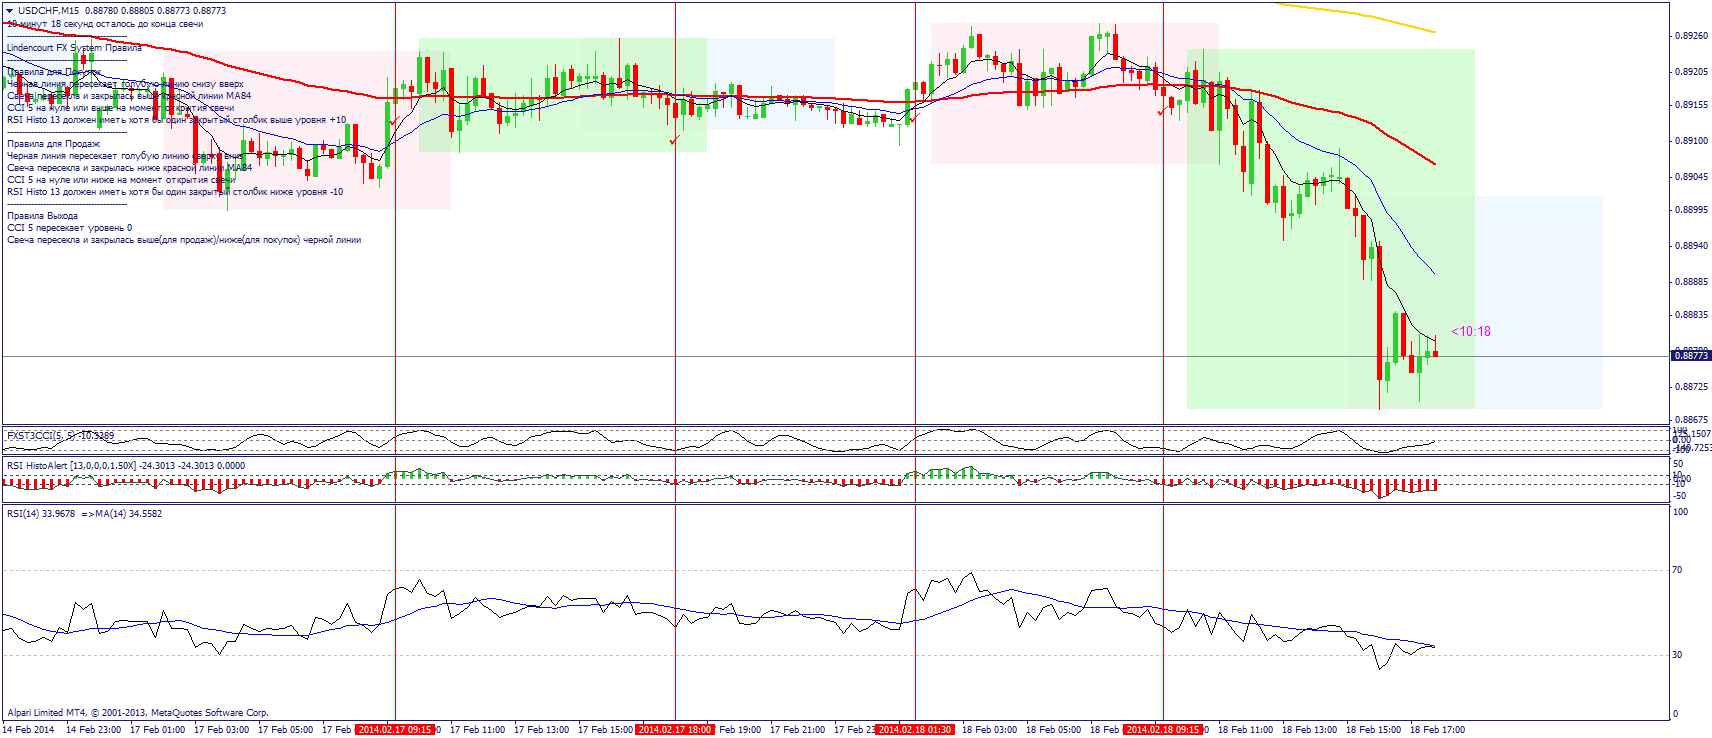Click the 18 Feb 13:00 time axis label

(x=1310, y=730)
